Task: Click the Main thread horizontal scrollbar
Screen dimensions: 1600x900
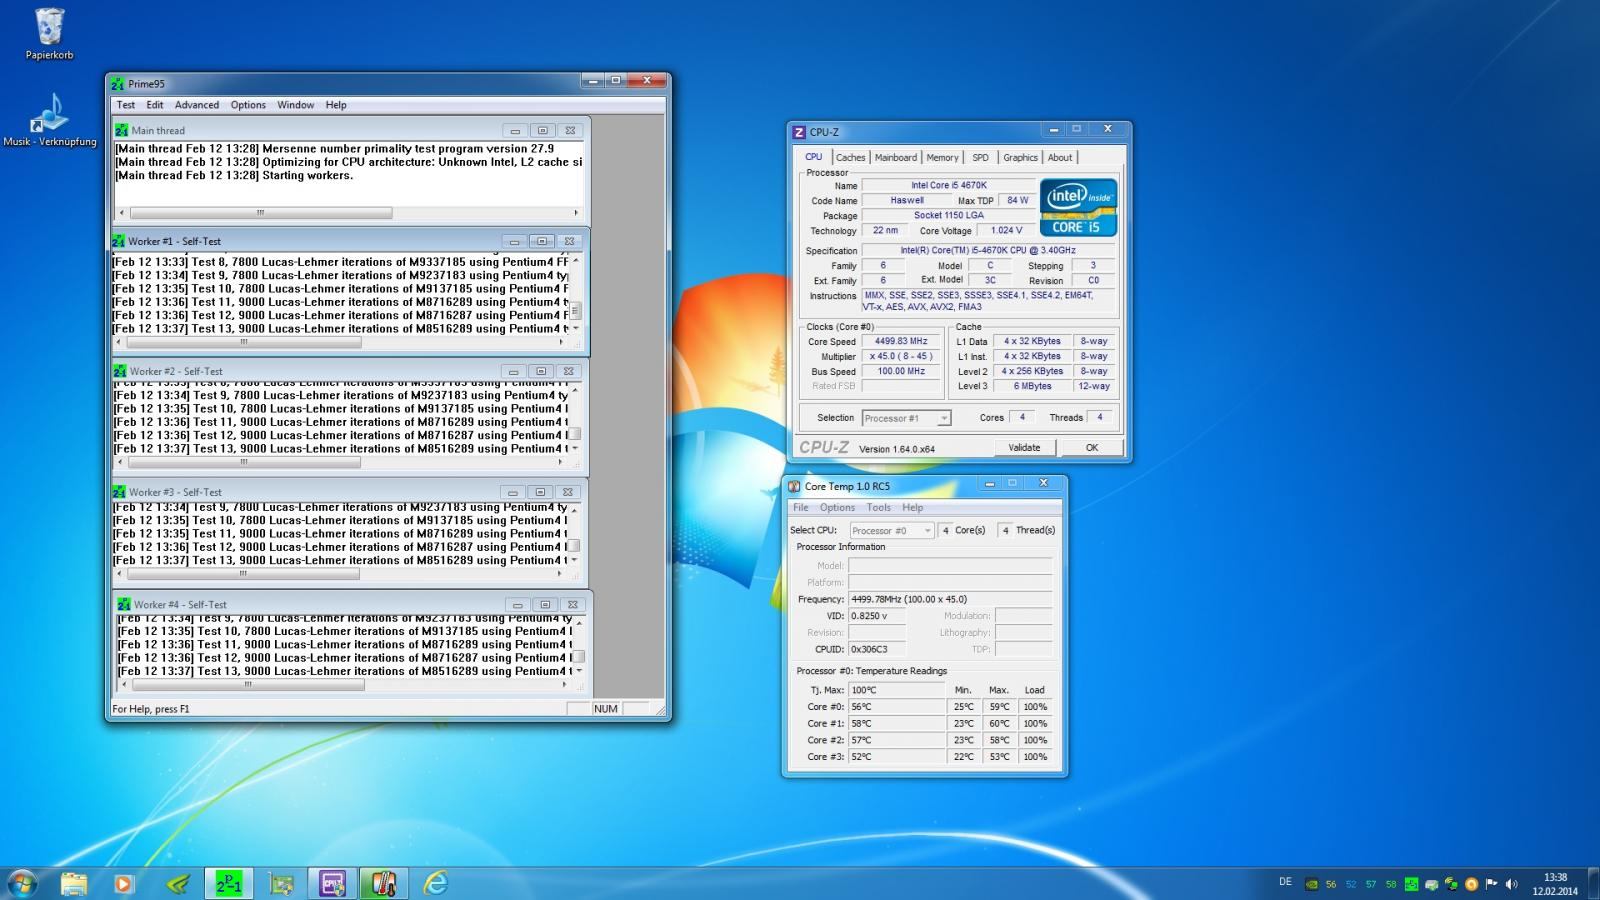Action: click(x=349, y=212)
